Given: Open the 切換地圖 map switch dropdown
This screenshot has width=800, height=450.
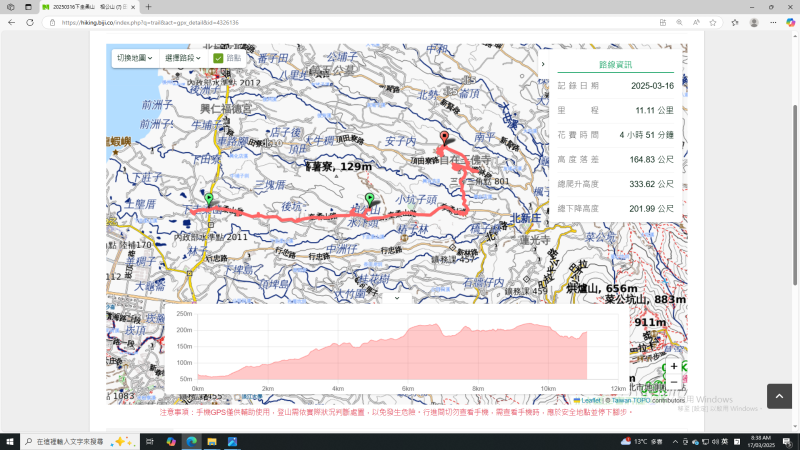Looking at the screenshot, I should (x=134, y=58).
